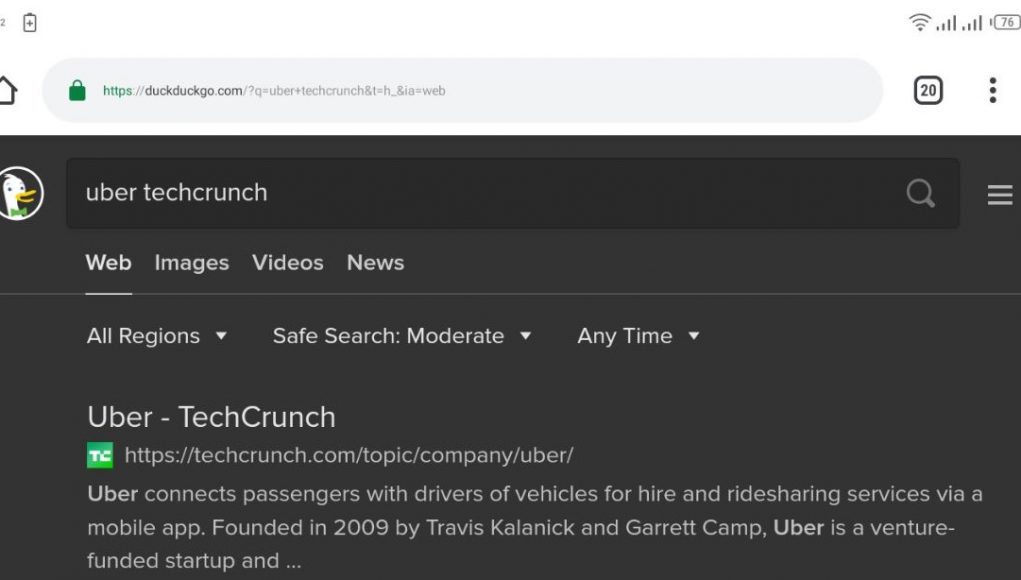Tap the battery level indicator showing 76

pos(1006,22)
